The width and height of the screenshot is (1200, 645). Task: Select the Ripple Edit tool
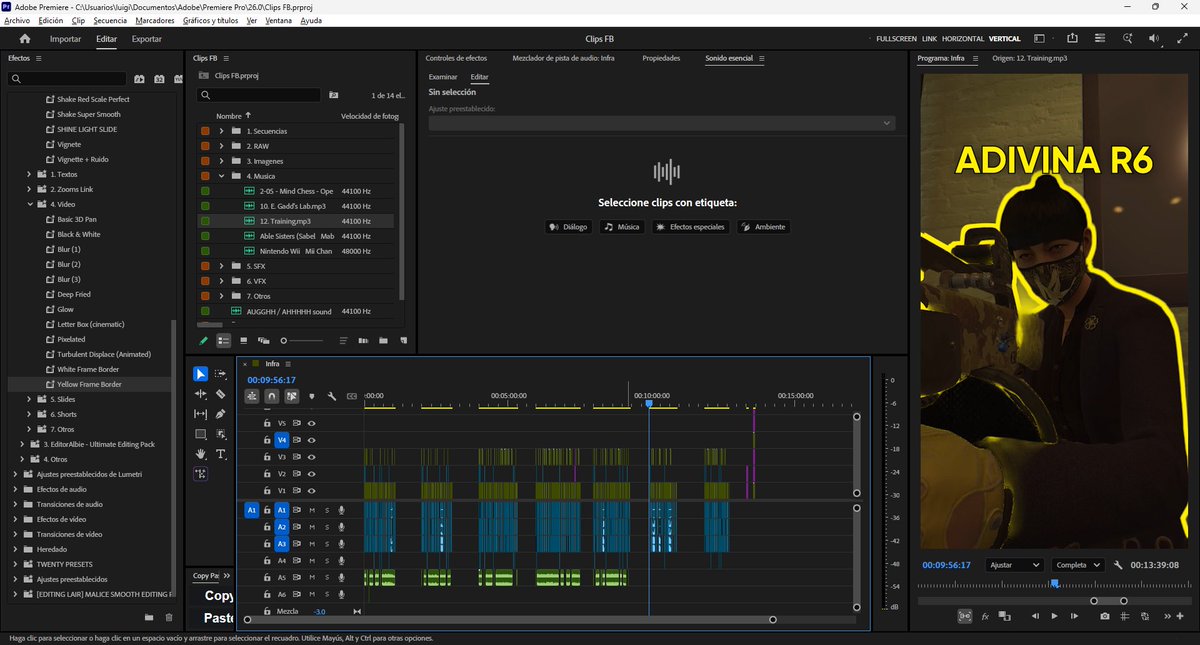[x=201, y=394]
